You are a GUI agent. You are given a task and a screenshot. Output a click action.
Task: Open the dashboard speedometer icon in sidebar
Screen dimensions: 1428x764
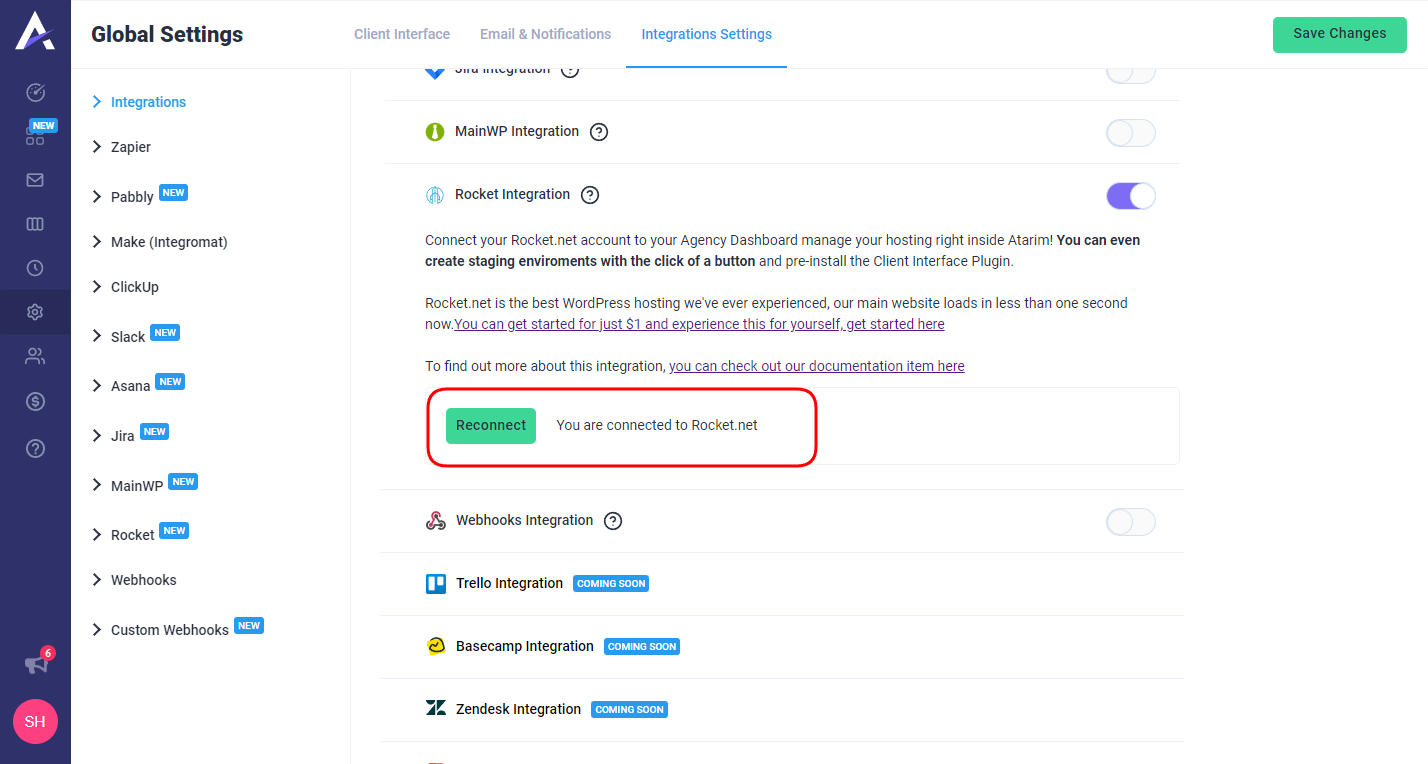click(x=35, y=93)
